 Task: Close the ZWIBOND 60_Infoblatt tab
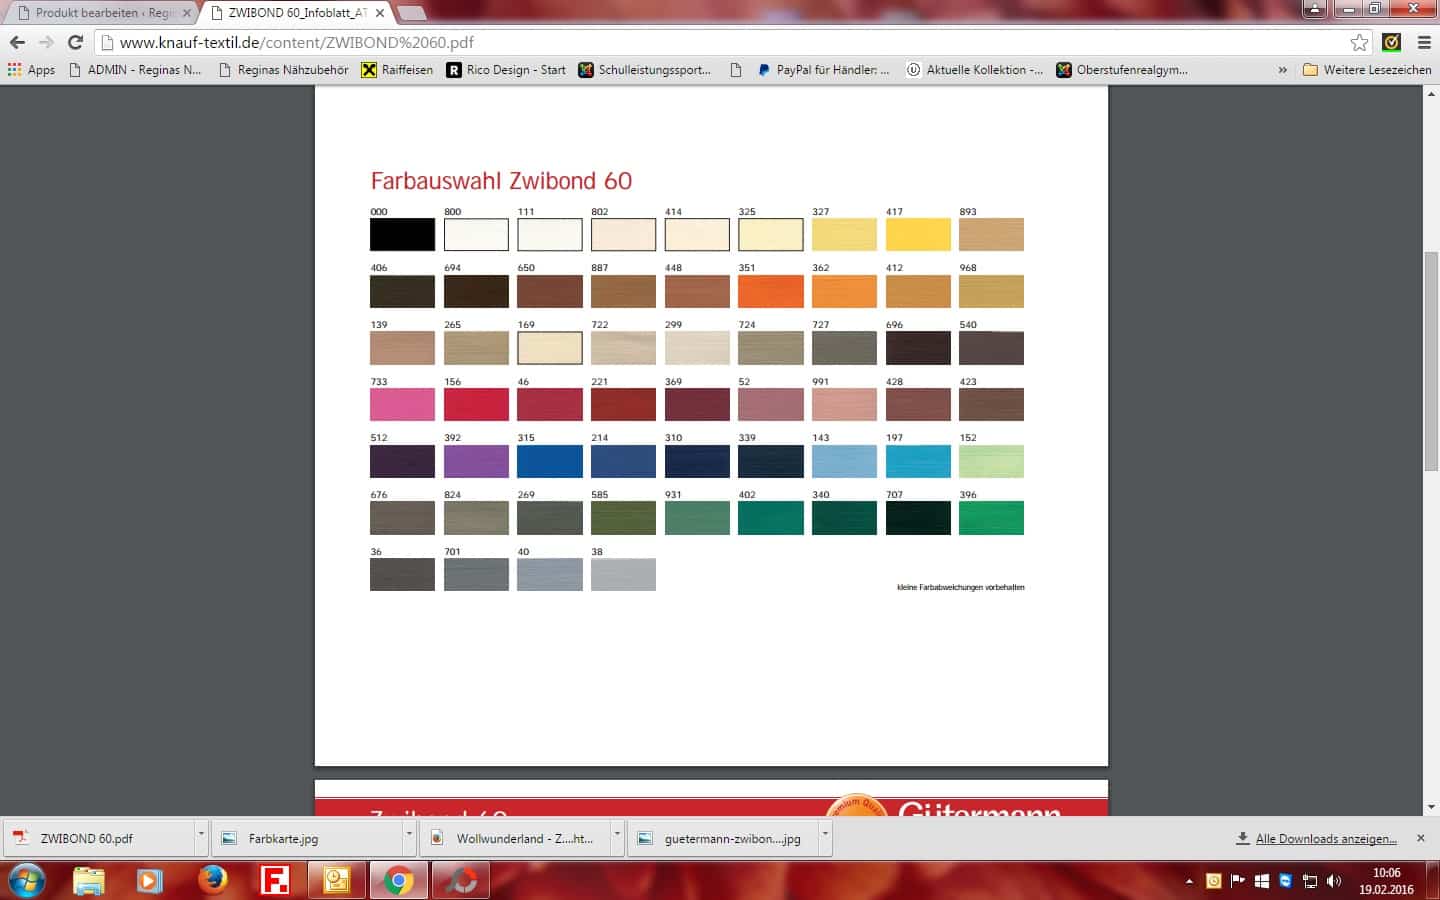click(380, 13)
